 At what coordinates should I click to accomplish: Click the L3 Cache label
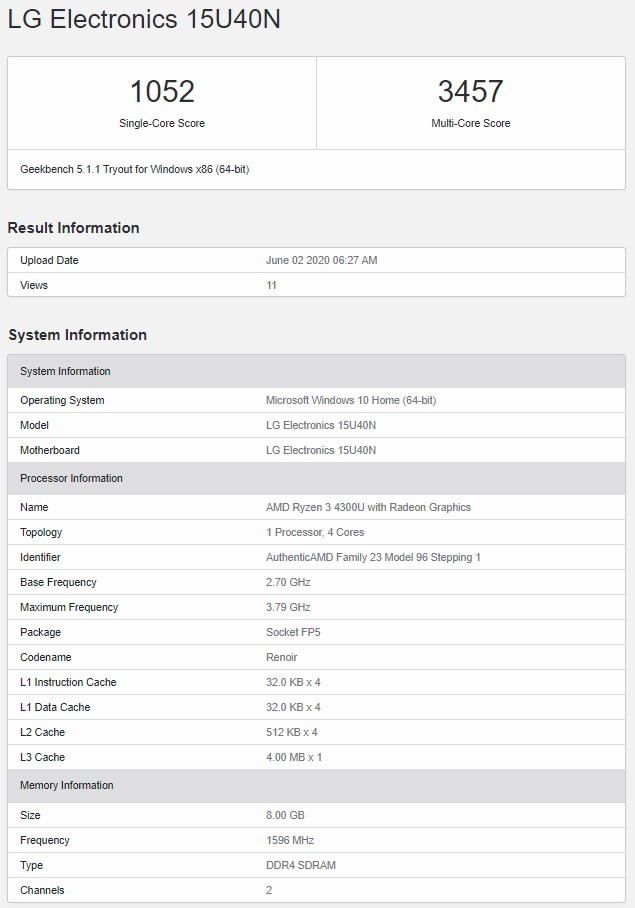pos(43,757)
